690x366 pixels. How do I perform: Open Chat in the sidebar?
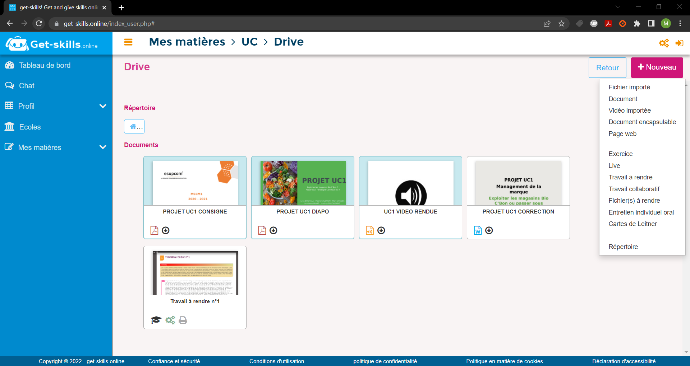pyautogui.click(x=26, y=85)
